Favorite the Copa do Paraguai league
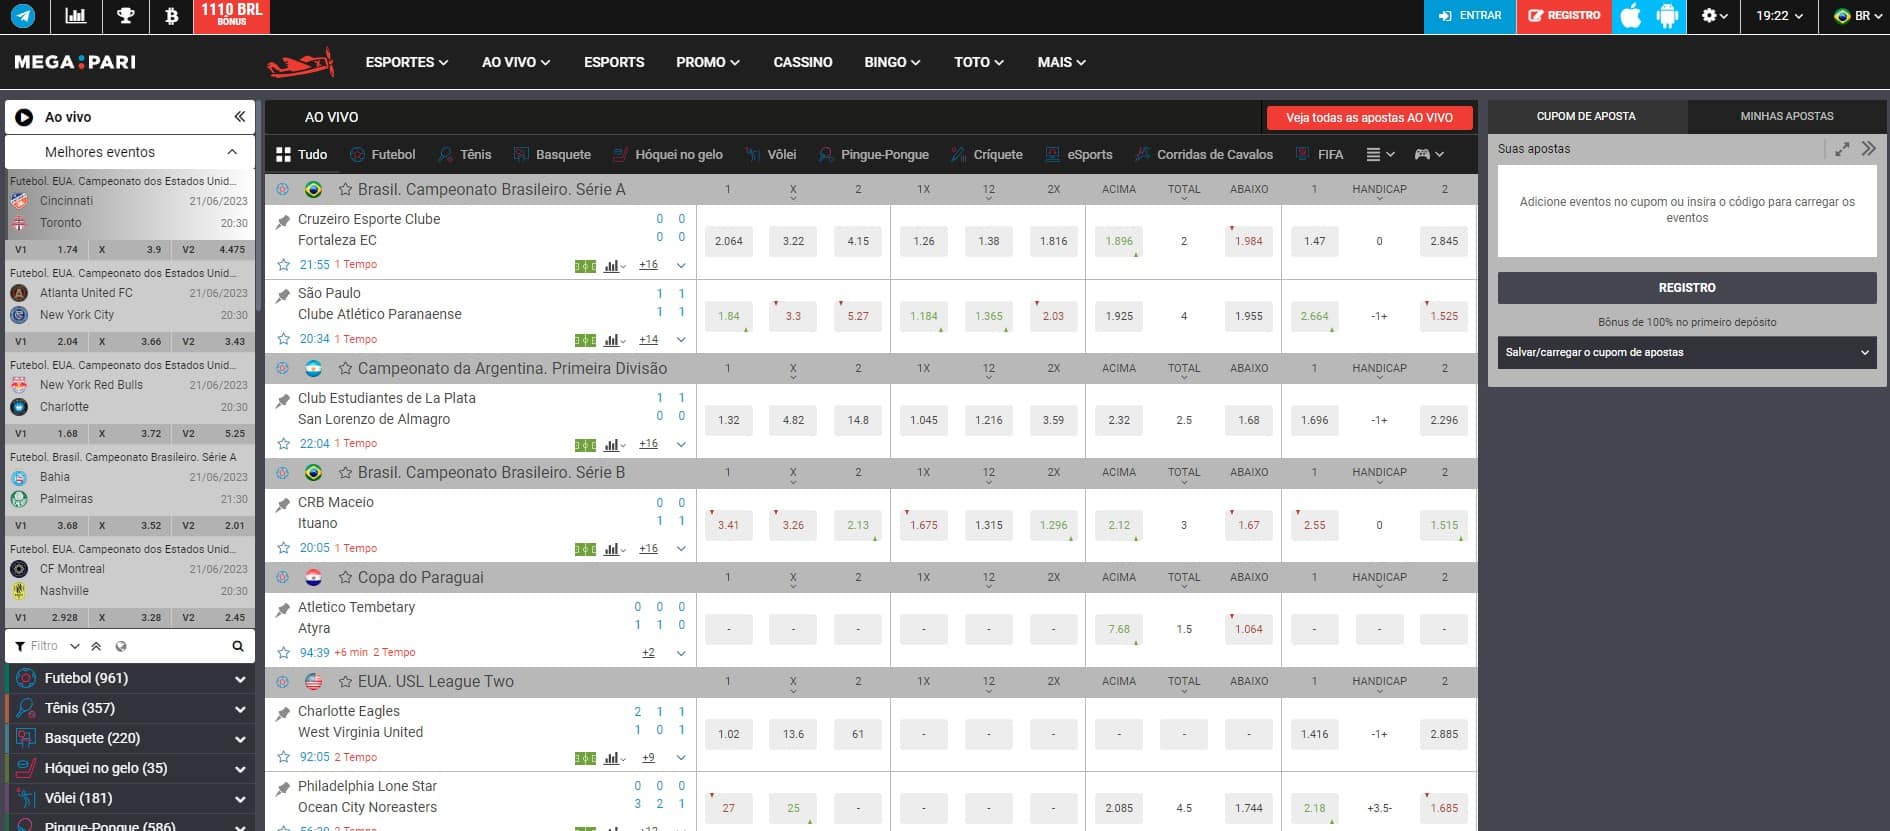 coord(345,577)
